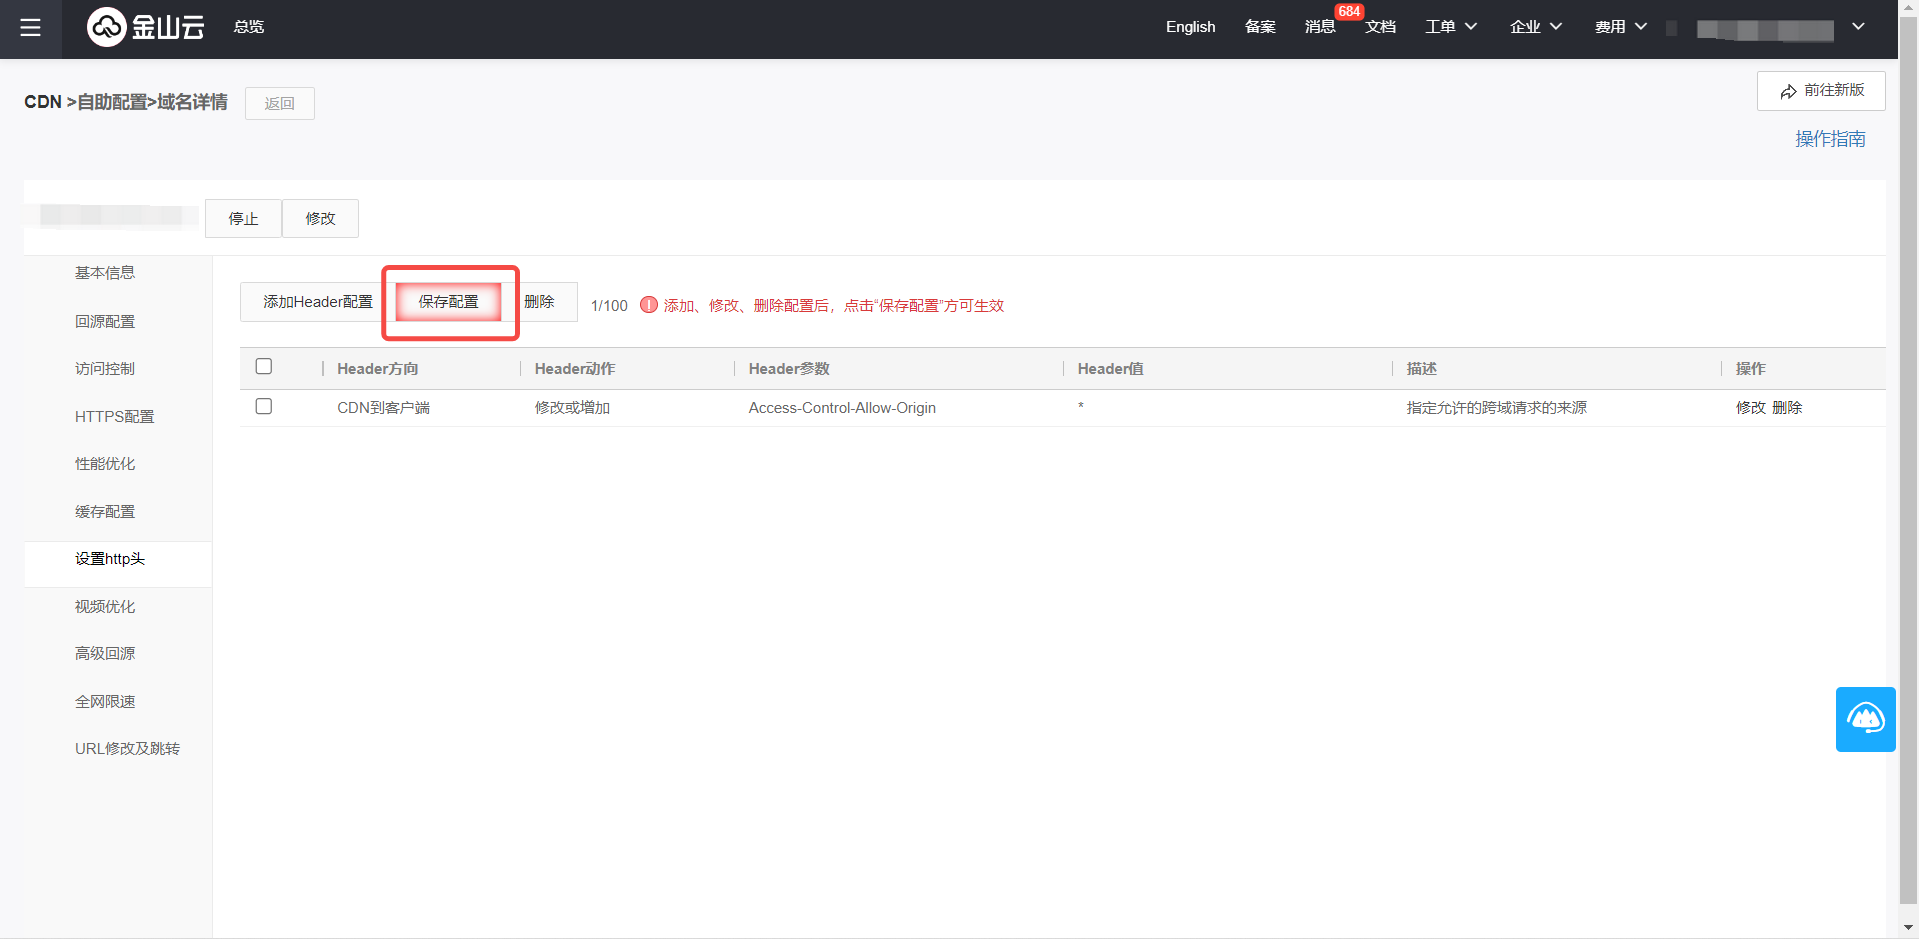Open the hamburger menu icon
The height and width of the screenshot is (939, 1919).
(30, 28)
